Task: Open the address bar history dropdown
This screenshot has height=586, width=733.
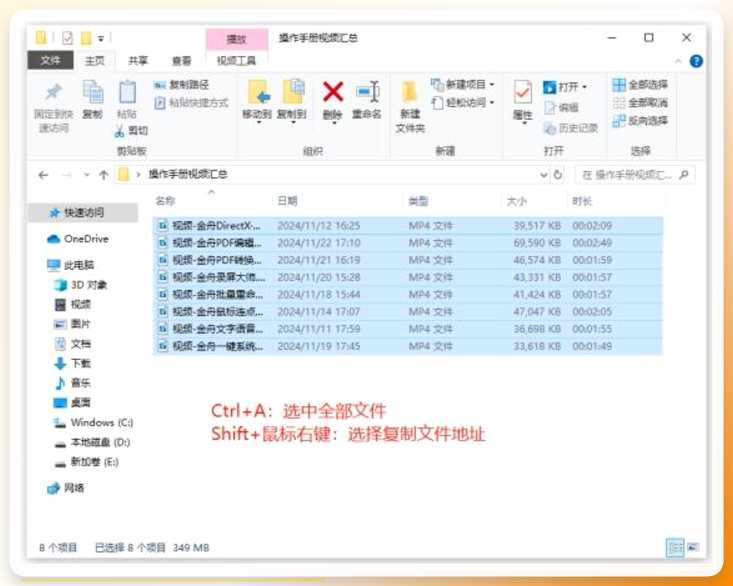Action: tap(544, 175)
